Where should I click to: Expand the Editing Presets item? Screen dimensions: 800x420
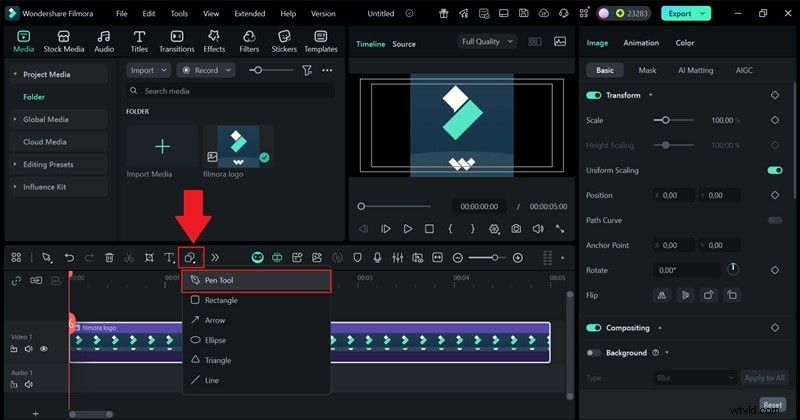tap(15, 164)
